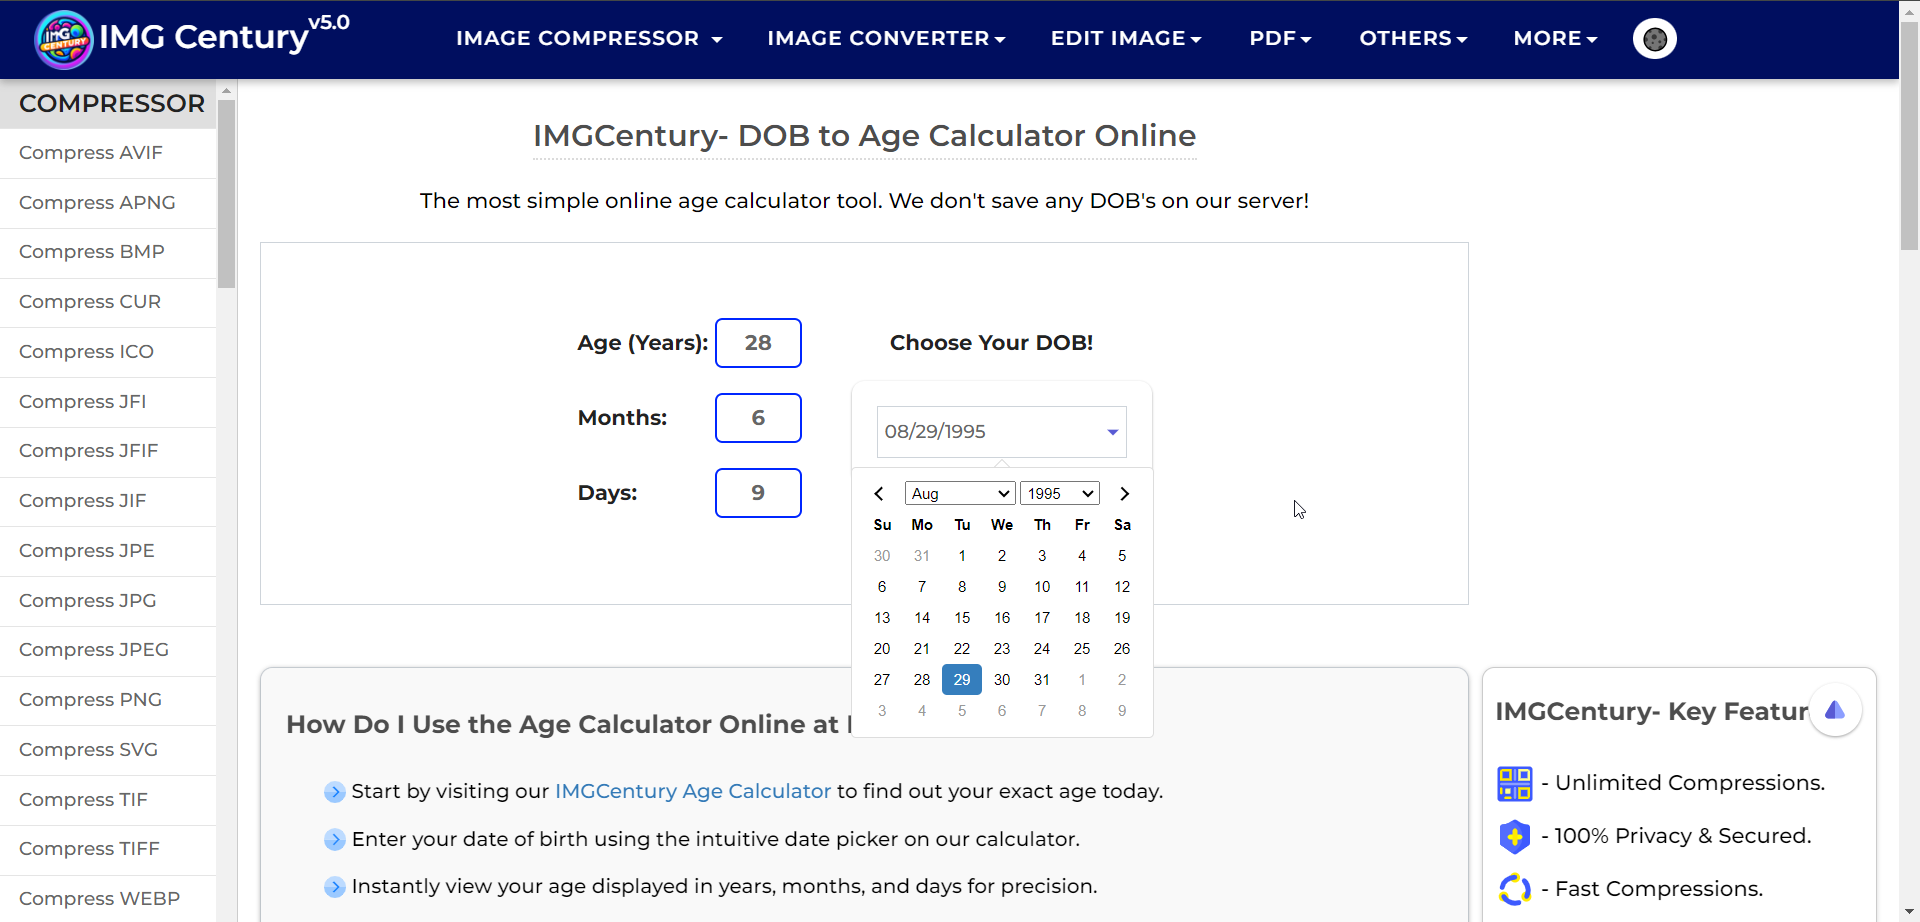This screenshot has height=922, width=1920.
Task: Open the 1995 year dropdown
Action: pos(1058,493)
